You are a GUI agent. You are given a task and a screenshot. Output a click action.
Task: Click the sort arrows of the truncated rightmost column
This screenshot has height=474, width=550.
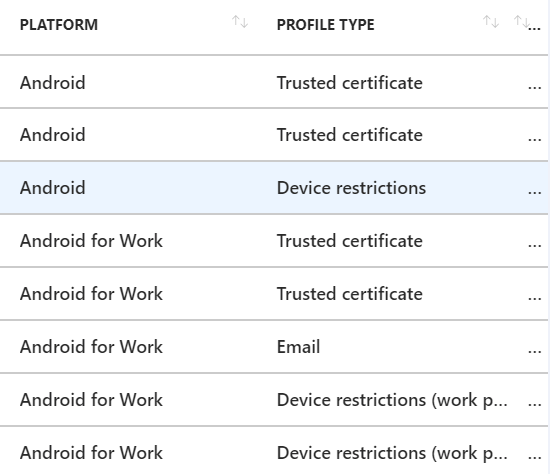(x=520, y=22)
